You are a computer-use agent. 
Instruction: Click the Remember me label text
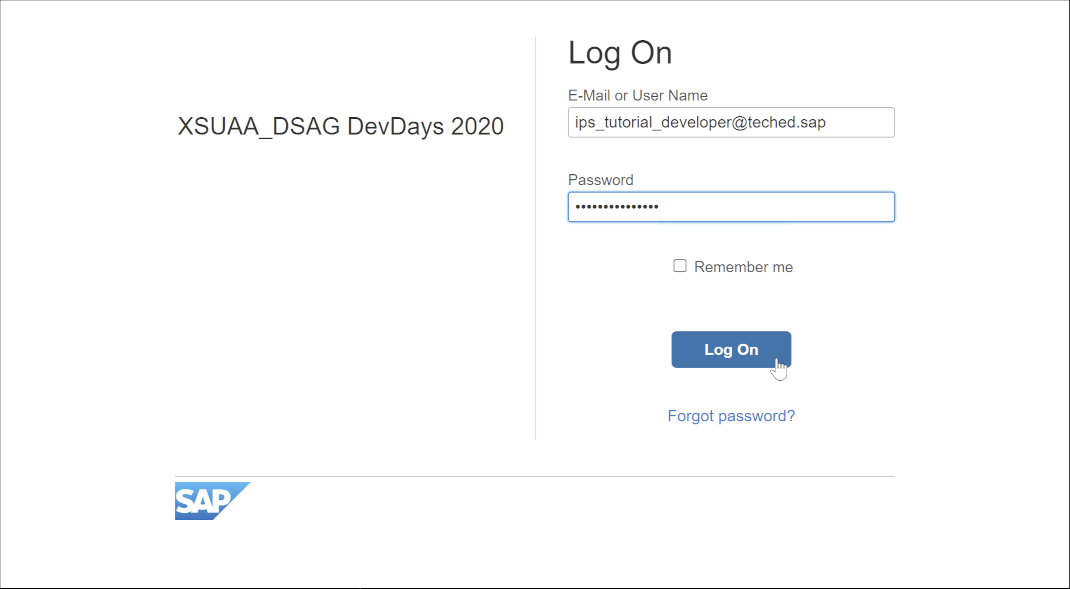(x=743, y=267)
